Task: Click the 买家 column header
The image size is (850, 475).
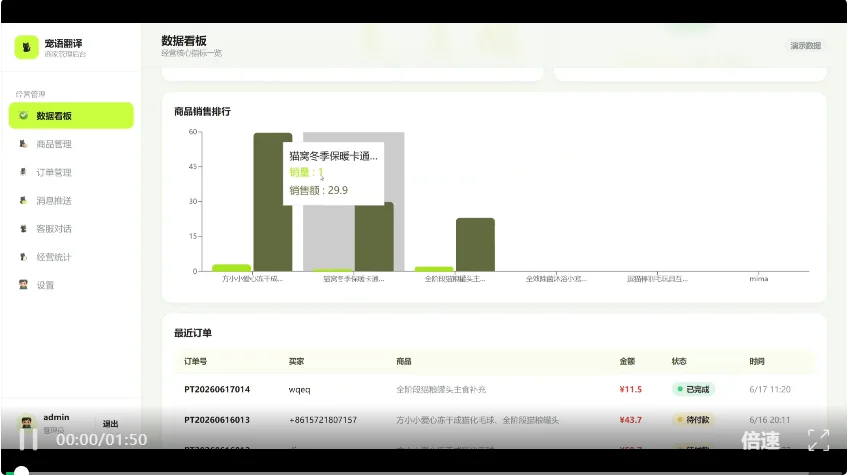Action: click(296, 361)
